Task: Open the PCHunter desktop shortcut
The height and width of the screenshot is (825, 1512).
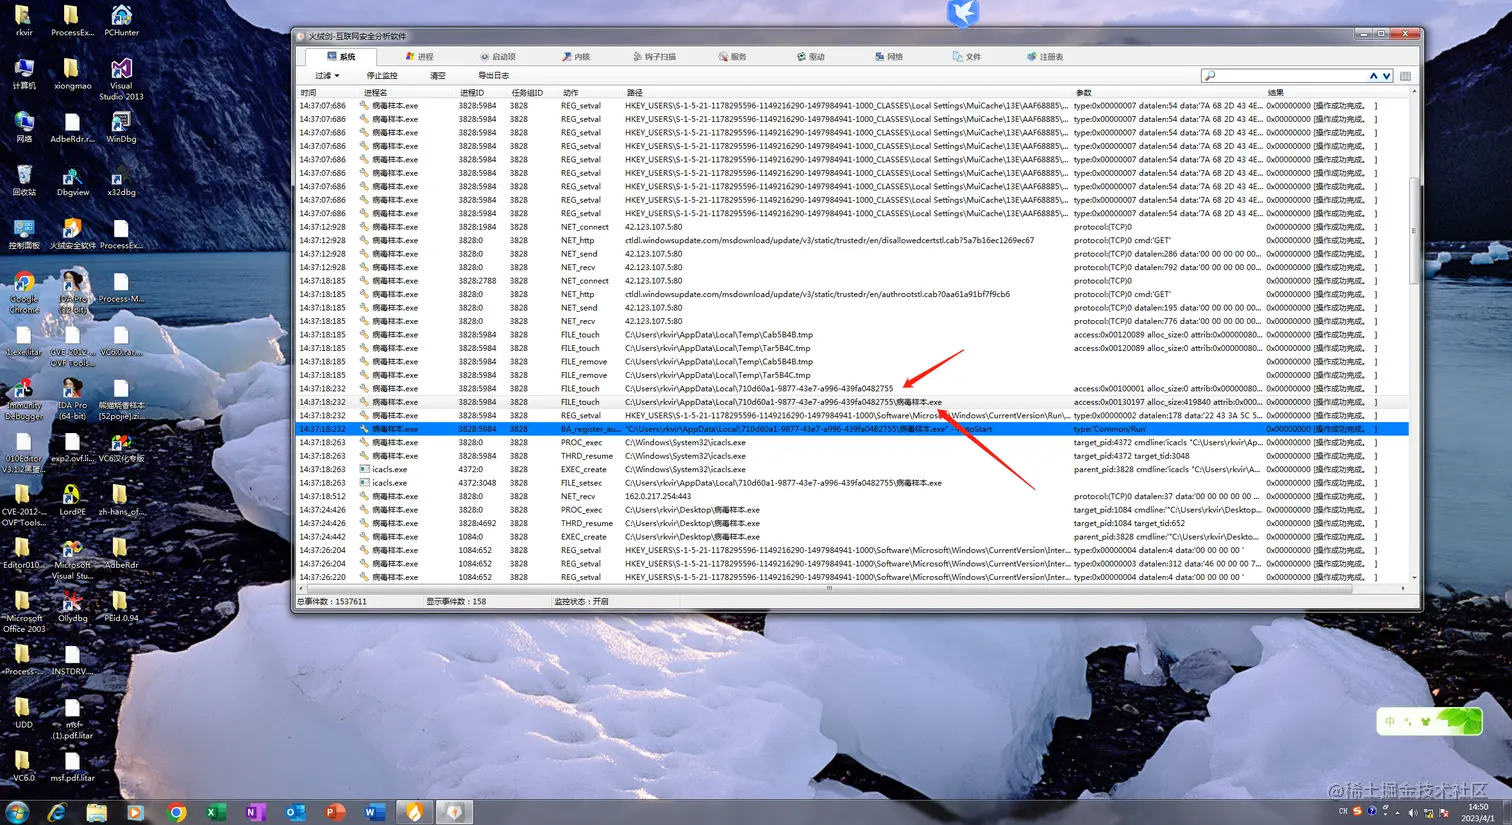Action: 121,21
